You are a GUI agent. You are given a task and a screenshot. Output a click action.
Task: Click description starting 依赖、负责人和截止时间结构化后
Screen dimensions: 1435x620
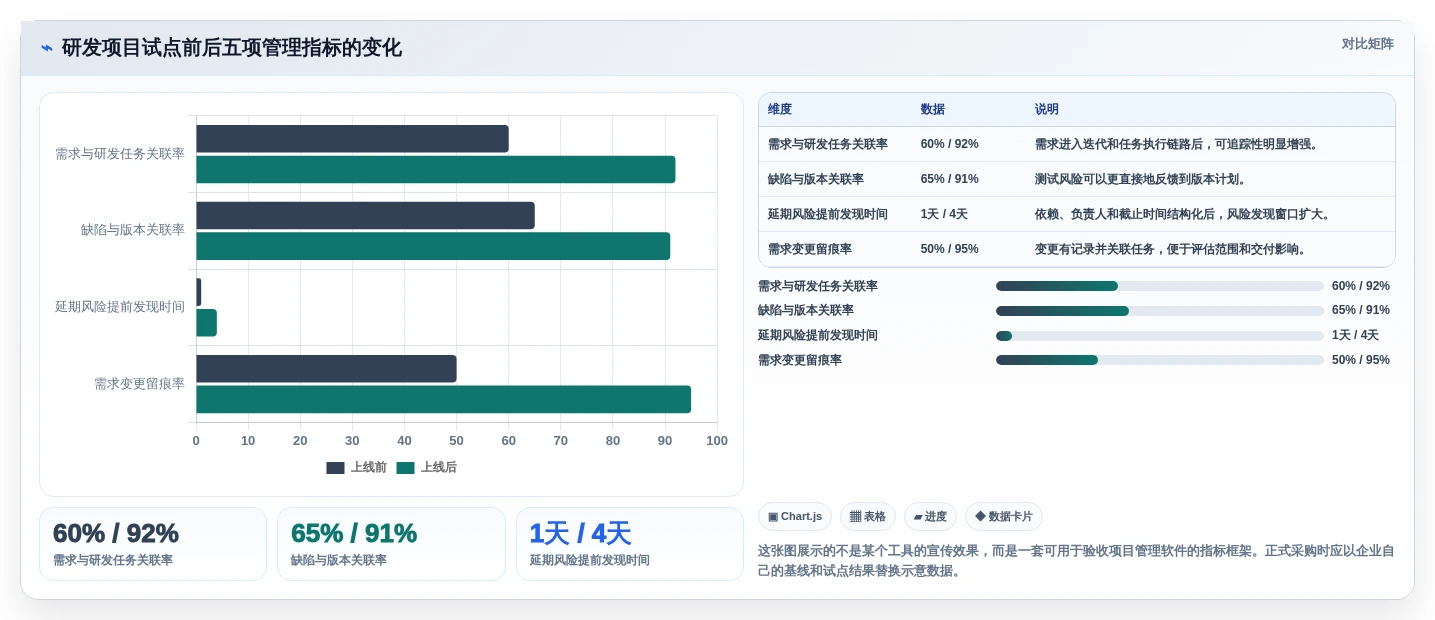point(1185,215)
